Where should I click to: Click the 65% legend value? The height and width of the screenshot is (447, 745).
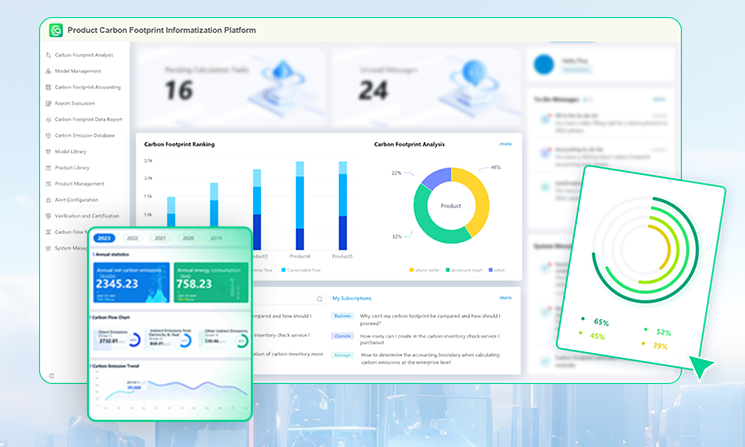(601, 322)
